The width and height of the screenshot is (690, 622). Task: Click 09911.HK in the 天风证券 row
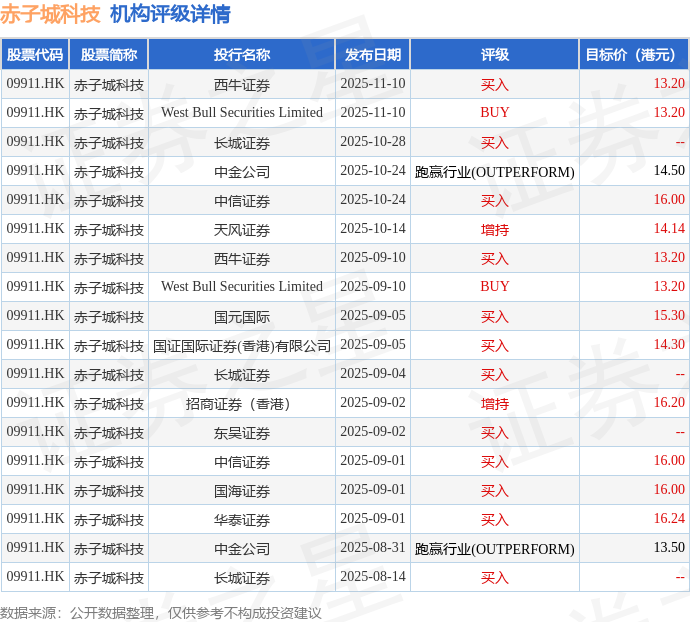pyautogui.click(x=35, y=229)
